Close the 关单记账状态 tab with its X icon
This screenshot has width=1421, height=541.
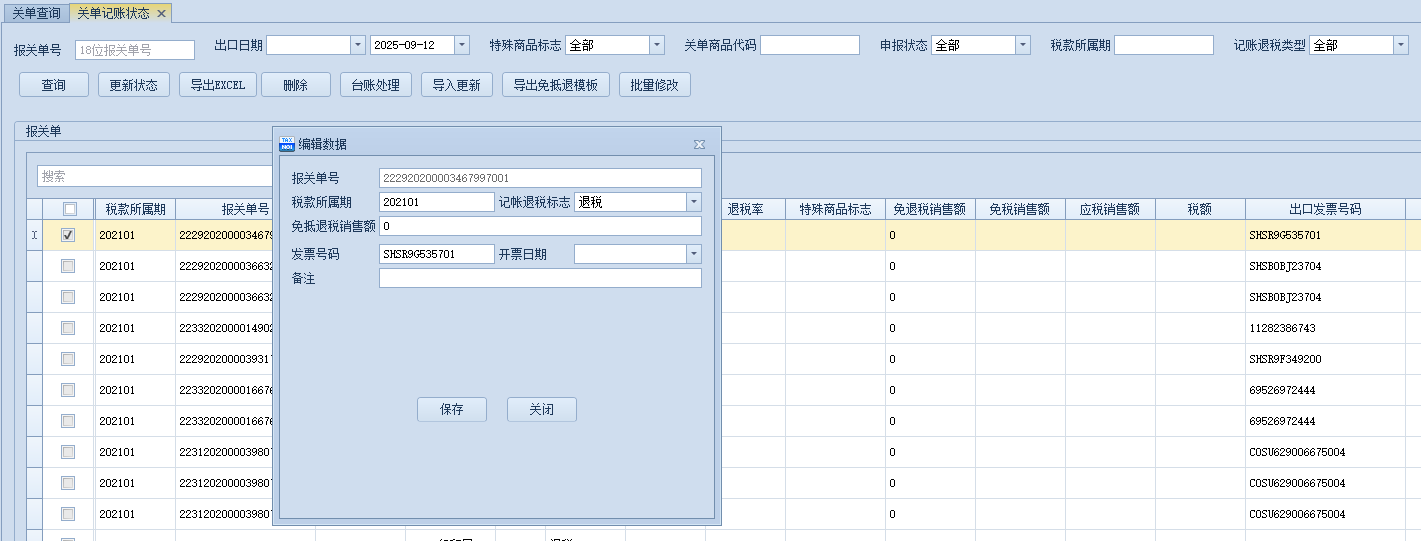coord(161,13)
